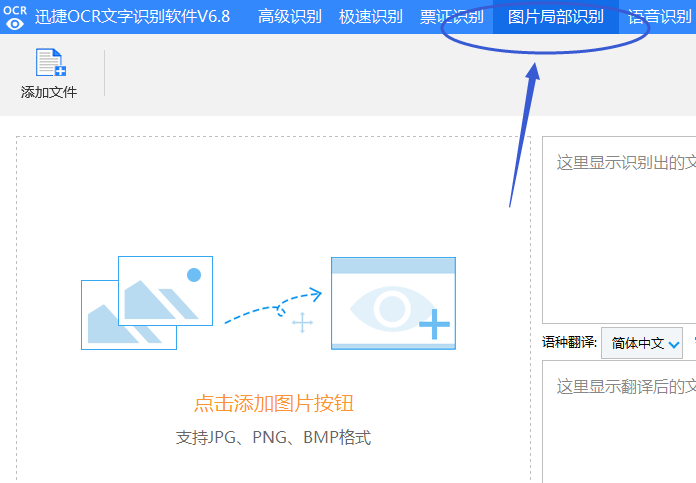This screenshot has width=696, height=483.
Task: Click the eye window plus illustration
Action: (x=393, y=303)
